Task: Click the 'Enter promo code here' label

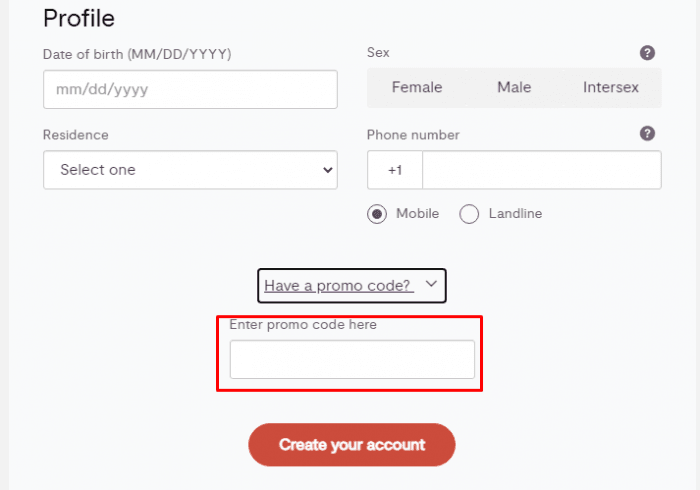Action: [x=303, y=325]
